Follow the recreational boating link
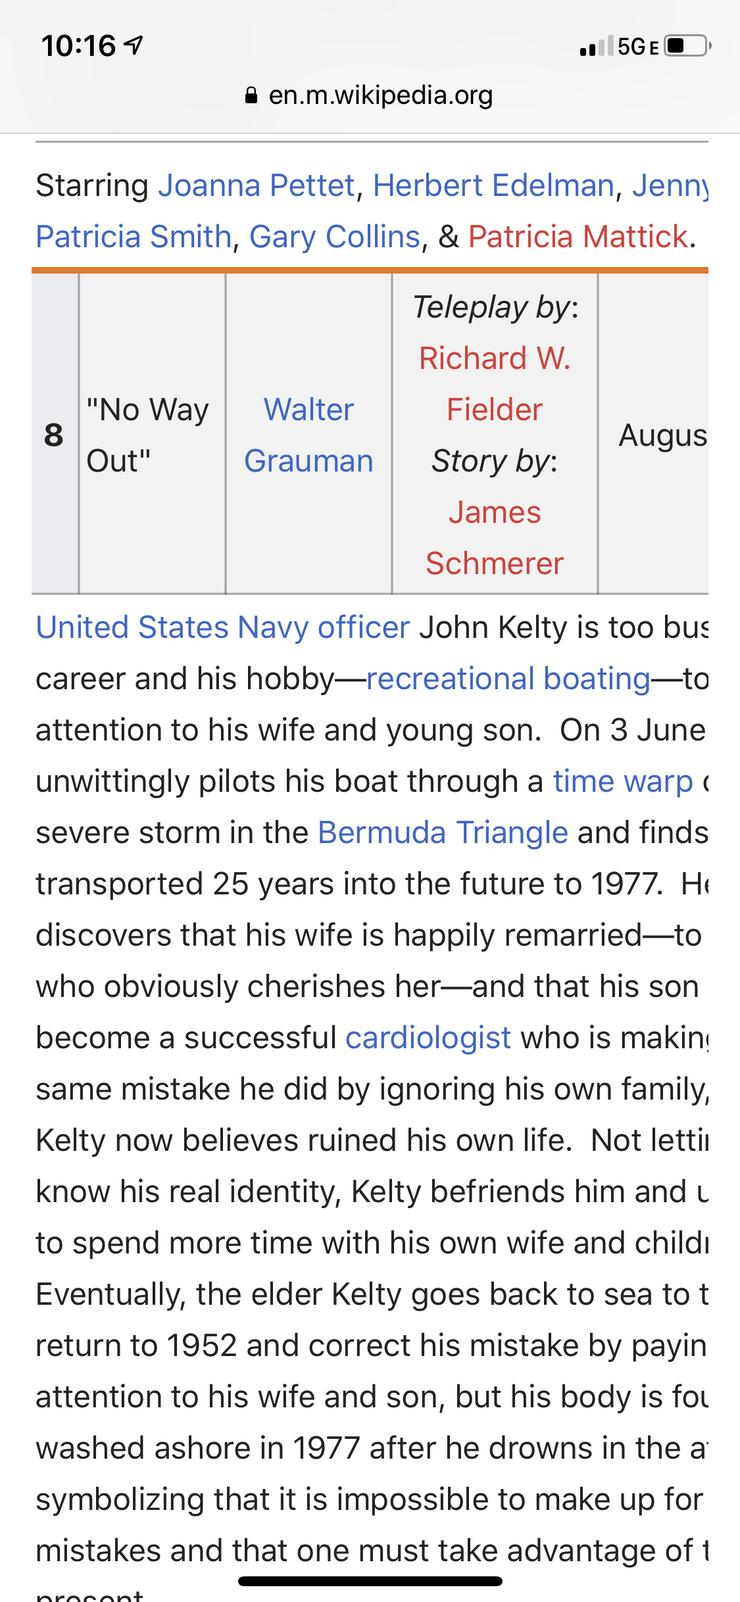The image size is (740, 1602). [508, 678]
